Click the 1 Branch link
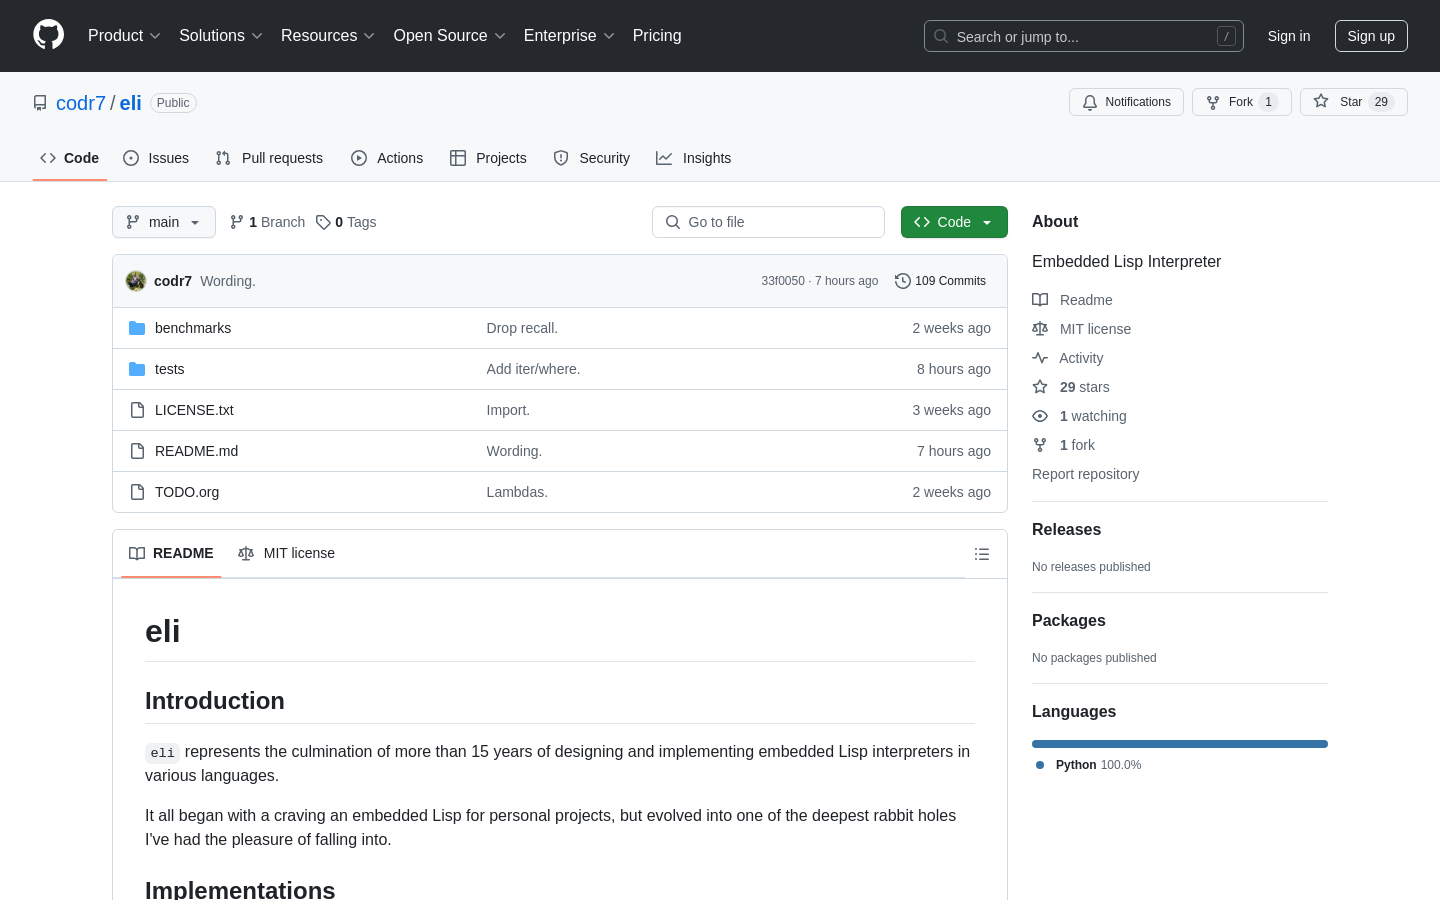This screenshot has height=900, width=1440. click(267, 222)
